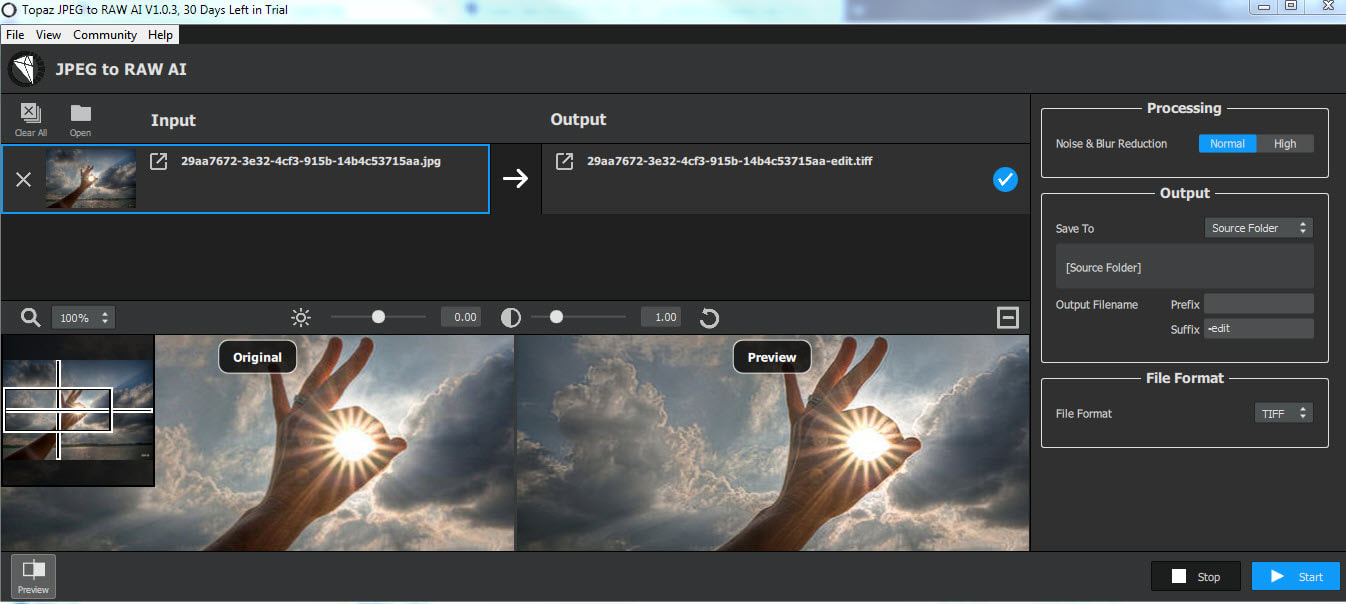The height and width of the screenshot is (604, 1346).
Task: Click the brightness sun icon
Action: click(301, 317)
